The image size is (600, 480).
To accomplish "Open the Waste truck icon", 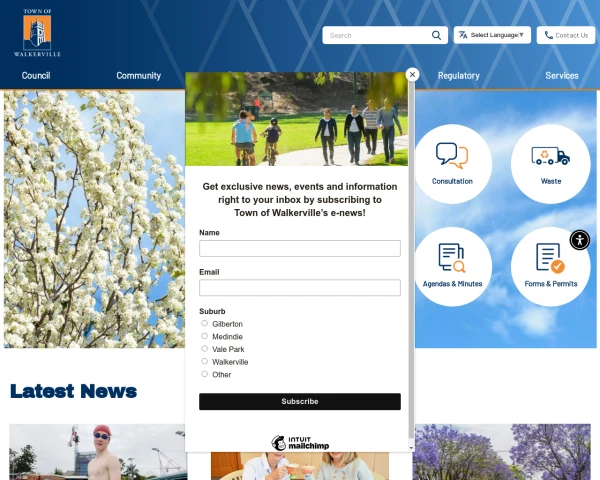I will pyautogui.click(x=551, y=156).
